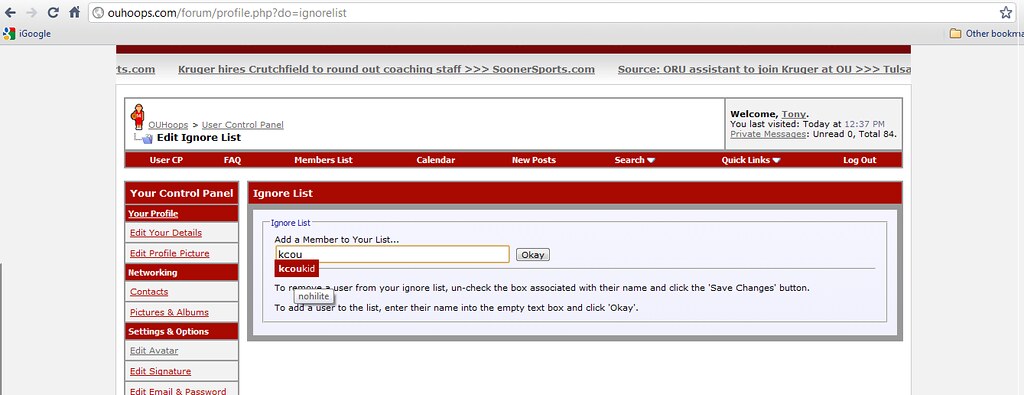Viewport: 1024px width, 395px height.
Task: Expand the Search dropdown menu
Action: pos(634,160)
